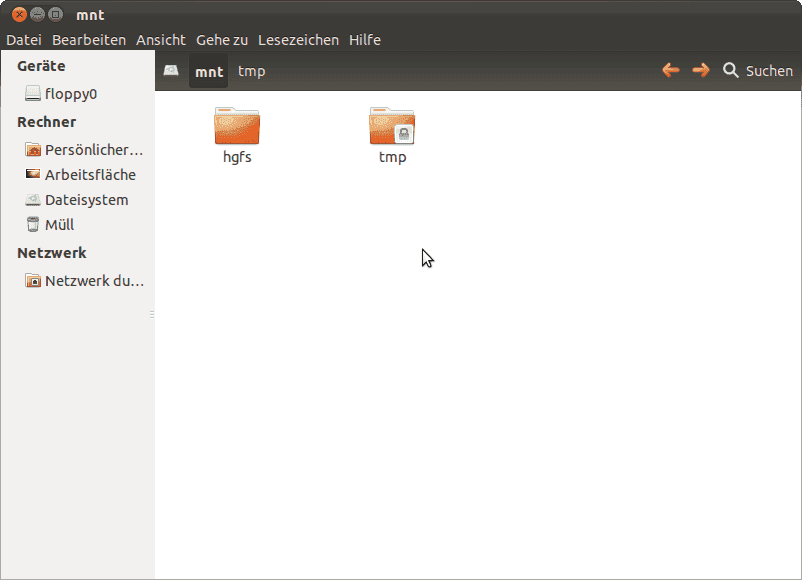Click the network folder icon in sidebar
802x580 pixels.
[33, 280]
